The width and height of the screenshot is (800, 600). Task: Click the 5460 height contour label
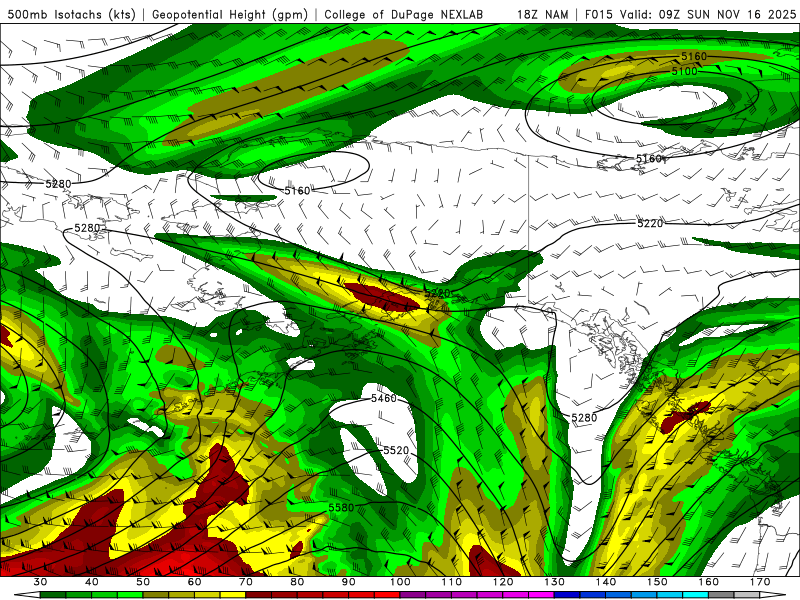(384, 398)
